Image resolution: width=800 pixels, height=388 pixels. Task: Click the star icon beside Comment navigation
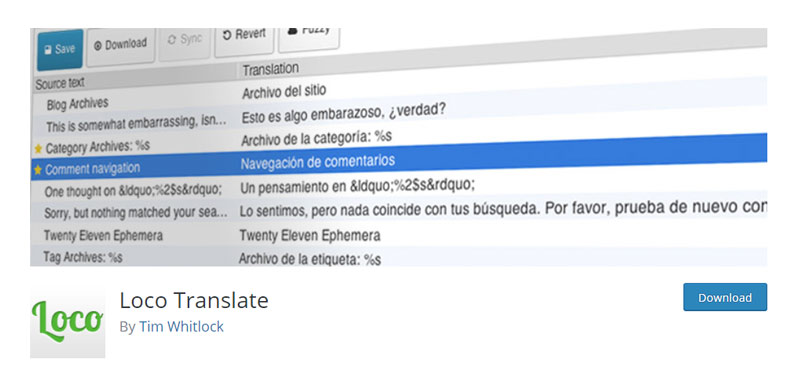click(x=37, y=171)
